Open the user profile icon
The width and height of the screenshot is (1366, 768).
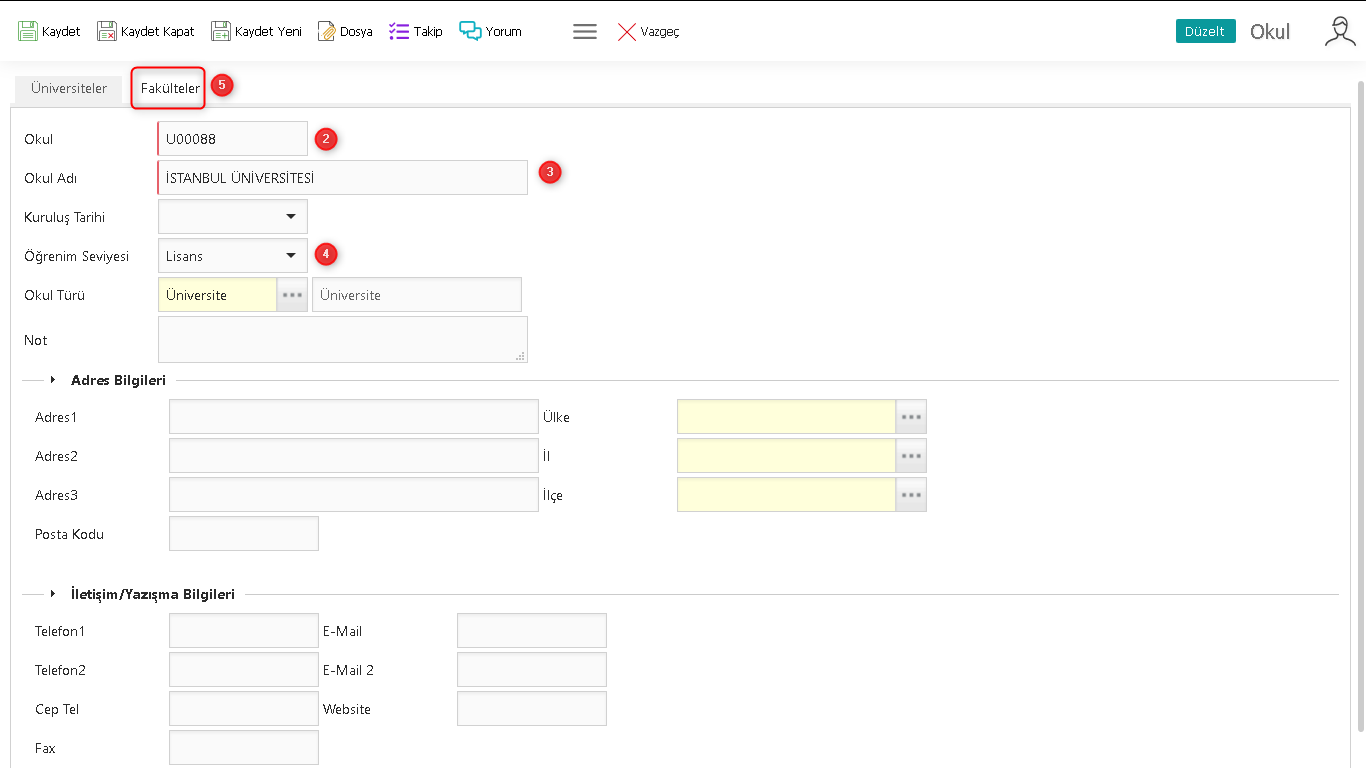[1339, 31]
